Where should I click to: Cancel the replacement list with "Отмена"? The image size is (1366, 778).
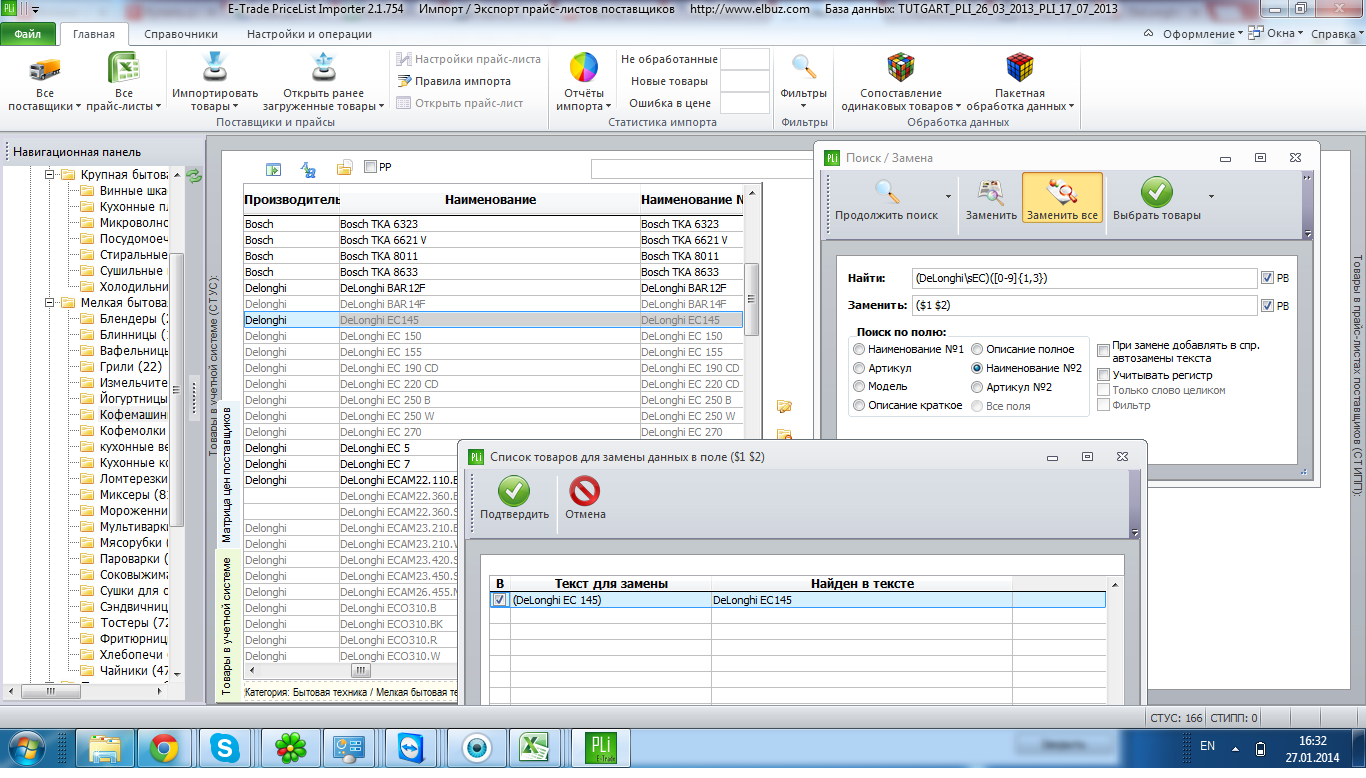(x=585, y=499)
